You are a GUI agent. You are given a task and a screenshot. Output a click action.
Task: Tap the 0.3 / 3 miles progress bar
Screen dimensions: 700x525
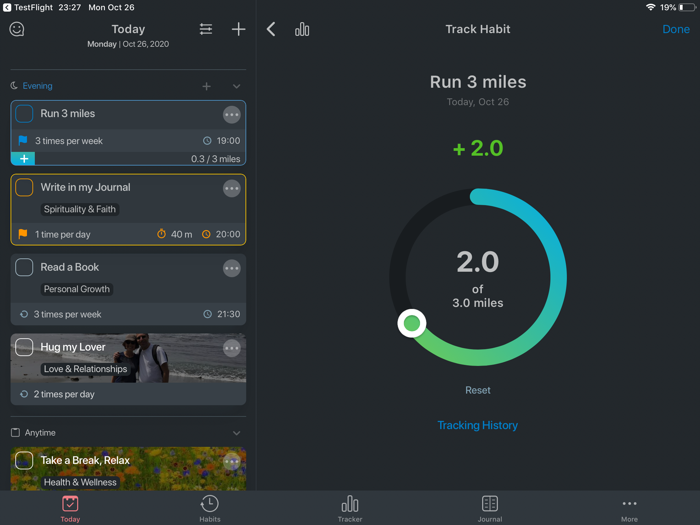pyautogui.click(x=129, y=158)
